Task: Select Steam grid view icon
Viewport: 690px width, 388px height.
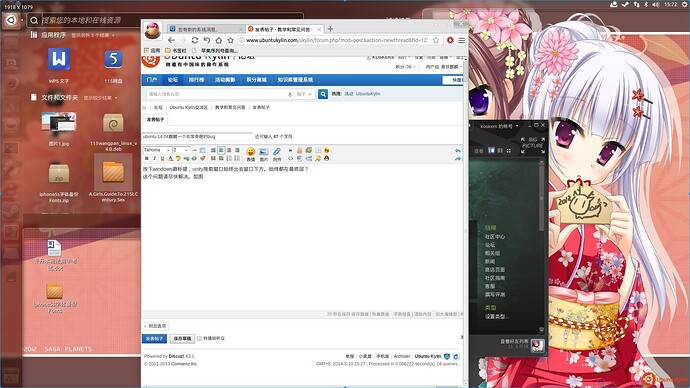Action: (509, 150)
